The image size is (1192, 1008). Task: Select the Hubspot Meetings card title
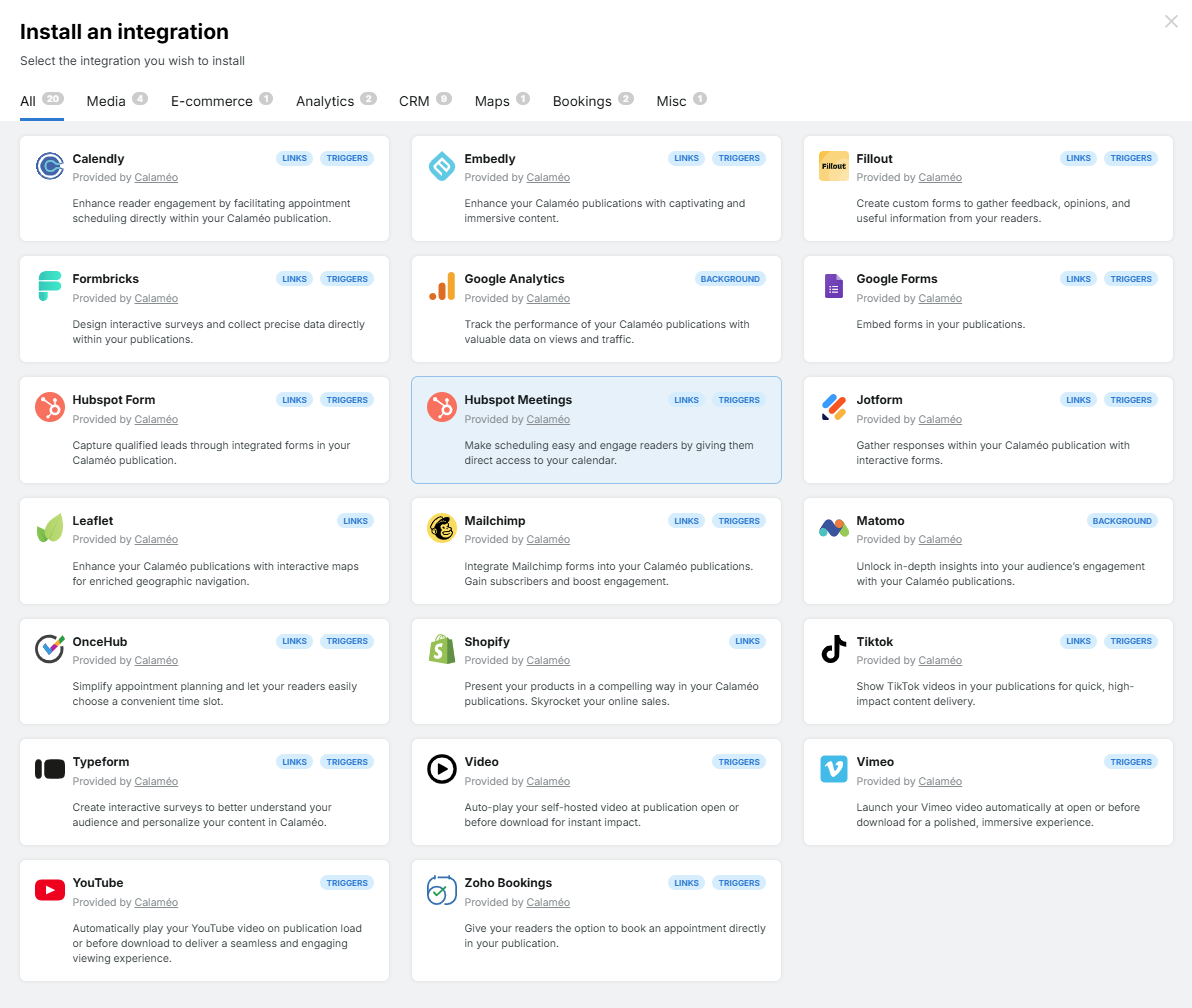(x=518, y=400)
